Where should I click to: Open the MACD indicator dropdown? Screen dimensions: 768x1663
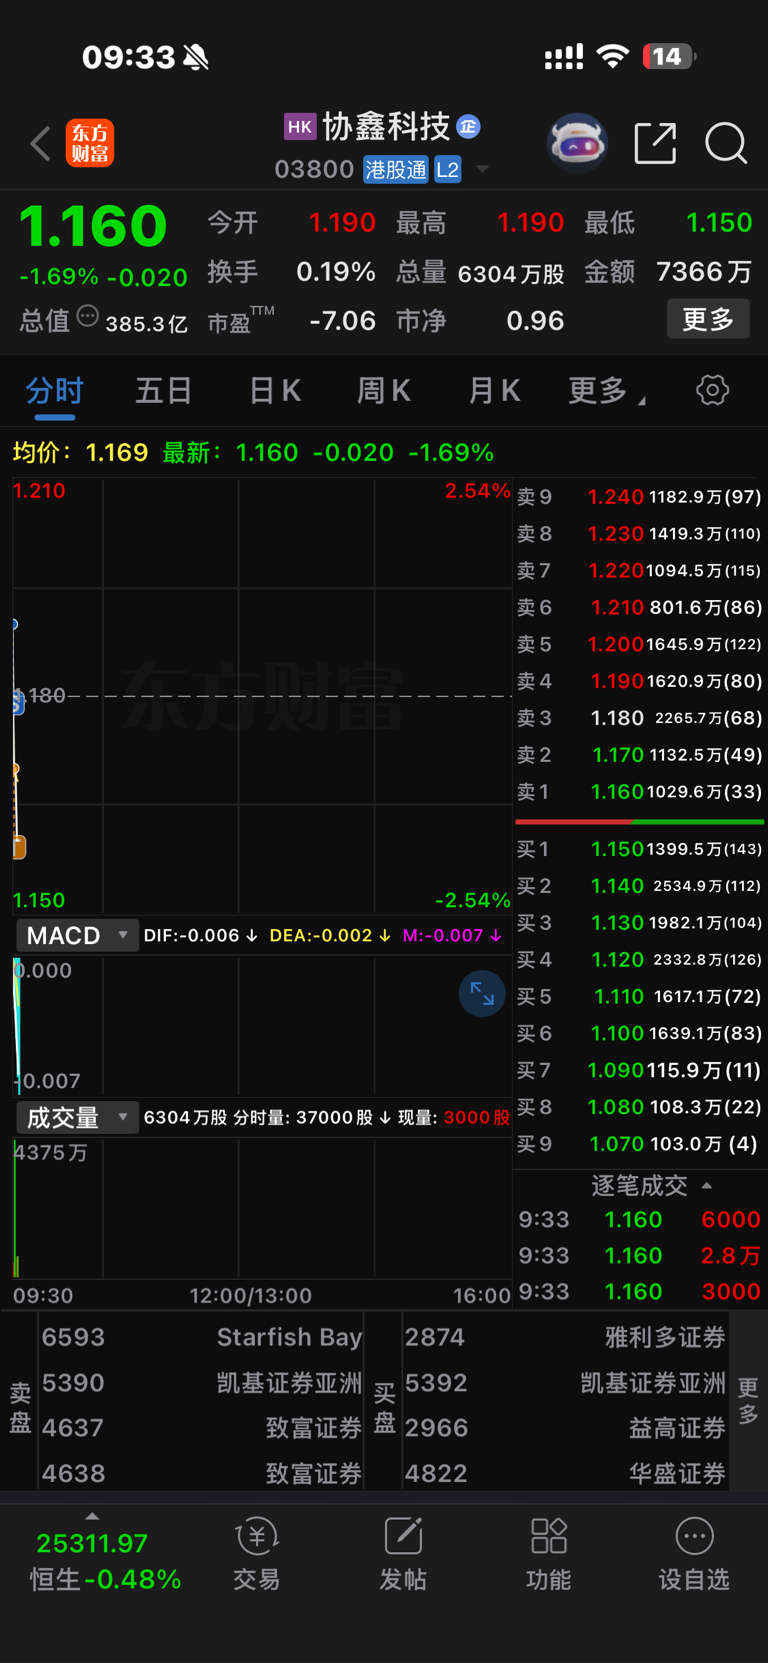77,935
